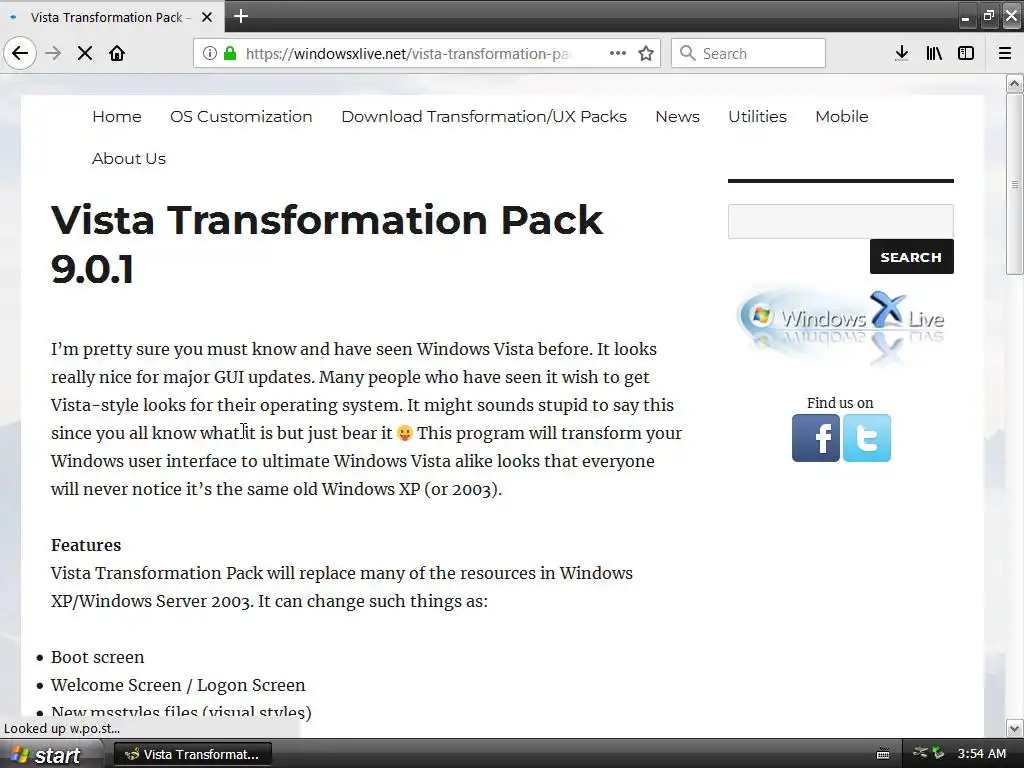
Task: Click the green padlock security icon
Action: (230, 54)
